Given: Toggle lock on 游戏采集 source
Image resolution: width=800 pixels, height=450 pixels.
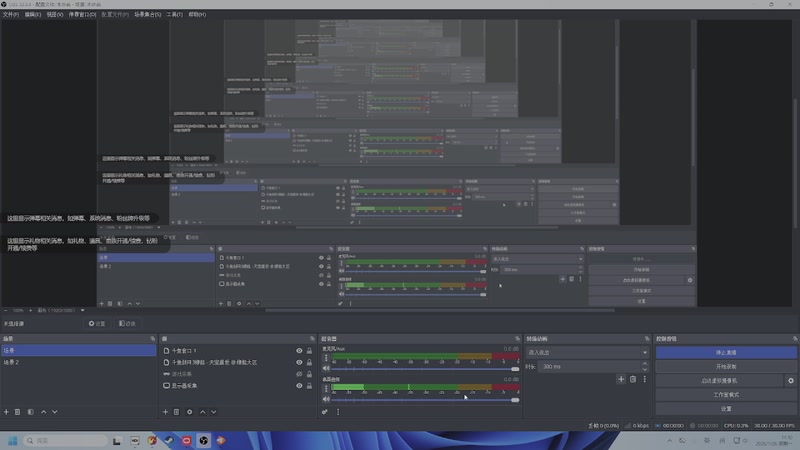Looking at the screenshot, I should tap(309, 374).
